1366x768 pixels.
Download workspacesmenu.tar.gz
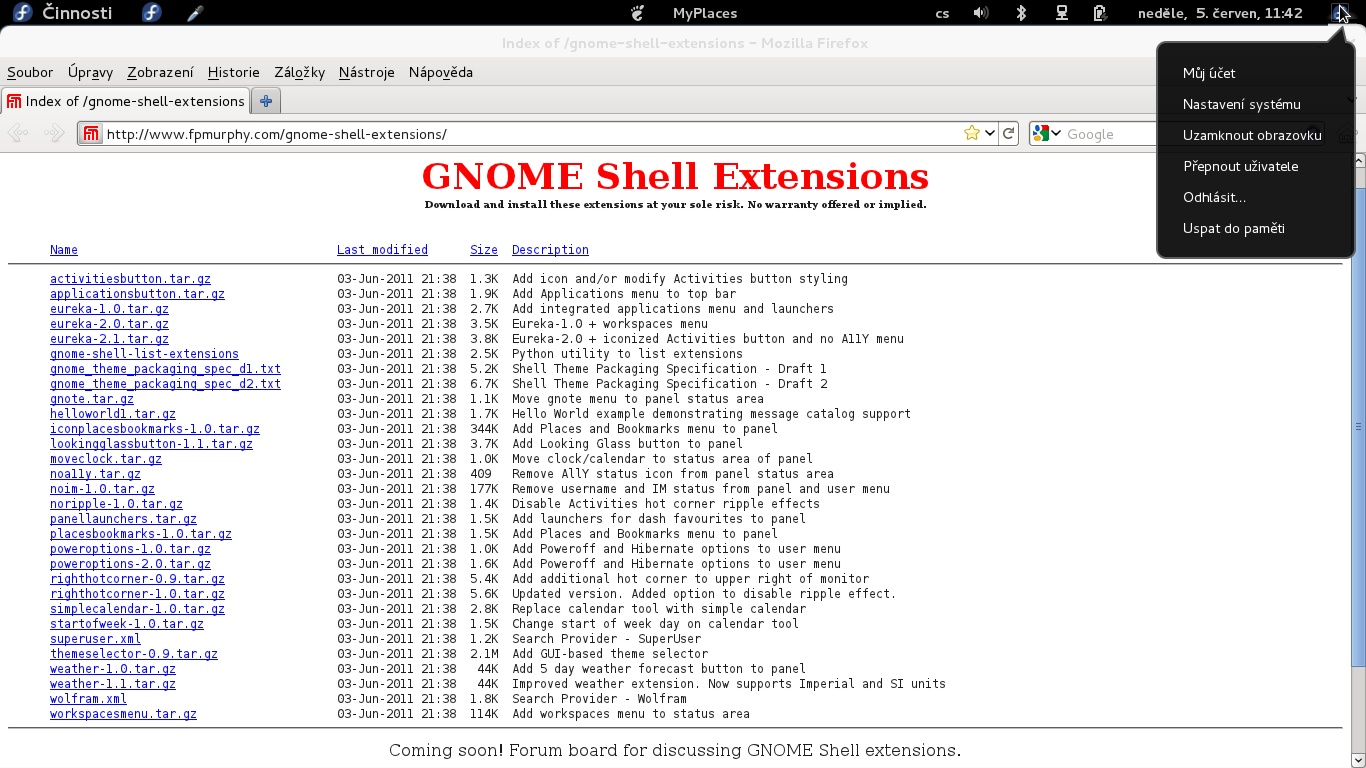pos(123,714)
